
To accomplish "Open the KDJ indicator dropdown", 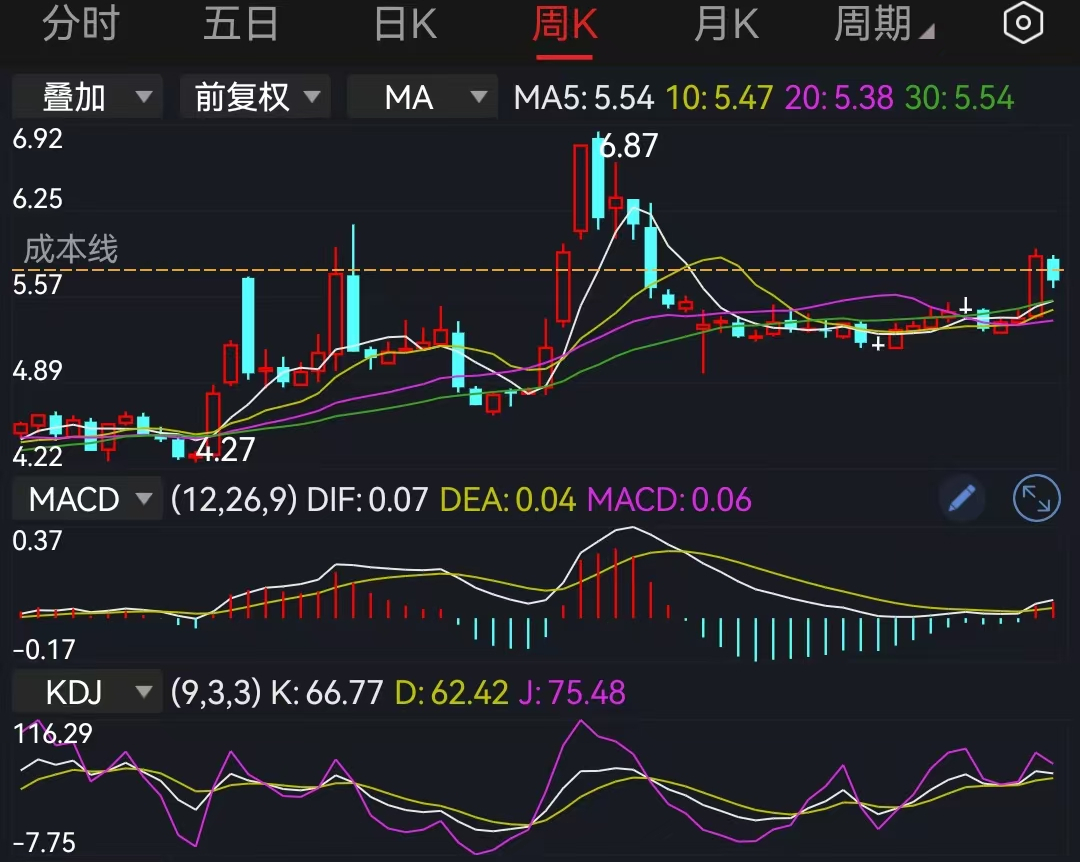I will tap(143, 691).
